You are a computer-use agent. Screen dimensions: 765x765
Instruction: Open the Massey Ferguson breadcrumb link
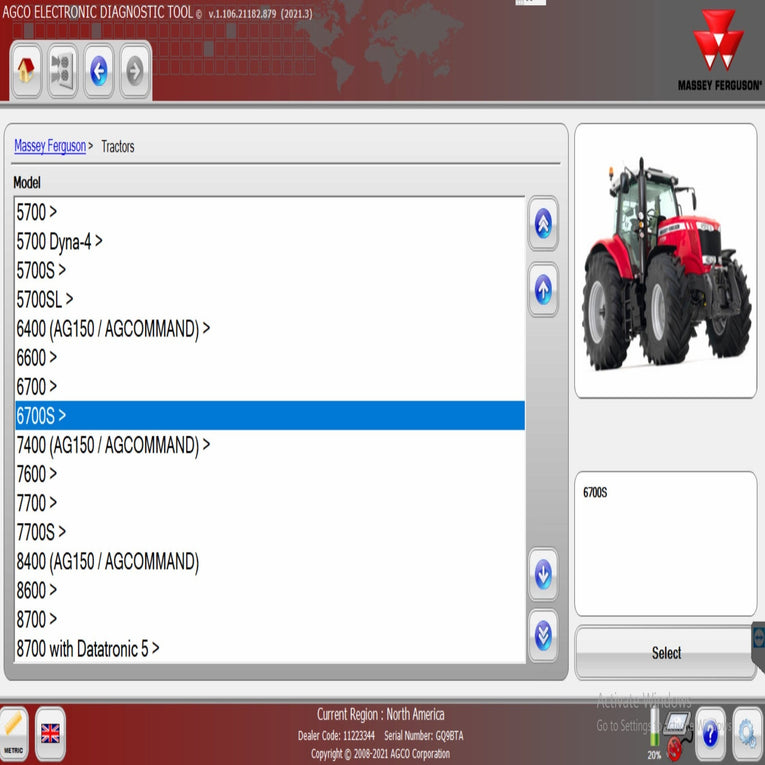pos(50,146)
